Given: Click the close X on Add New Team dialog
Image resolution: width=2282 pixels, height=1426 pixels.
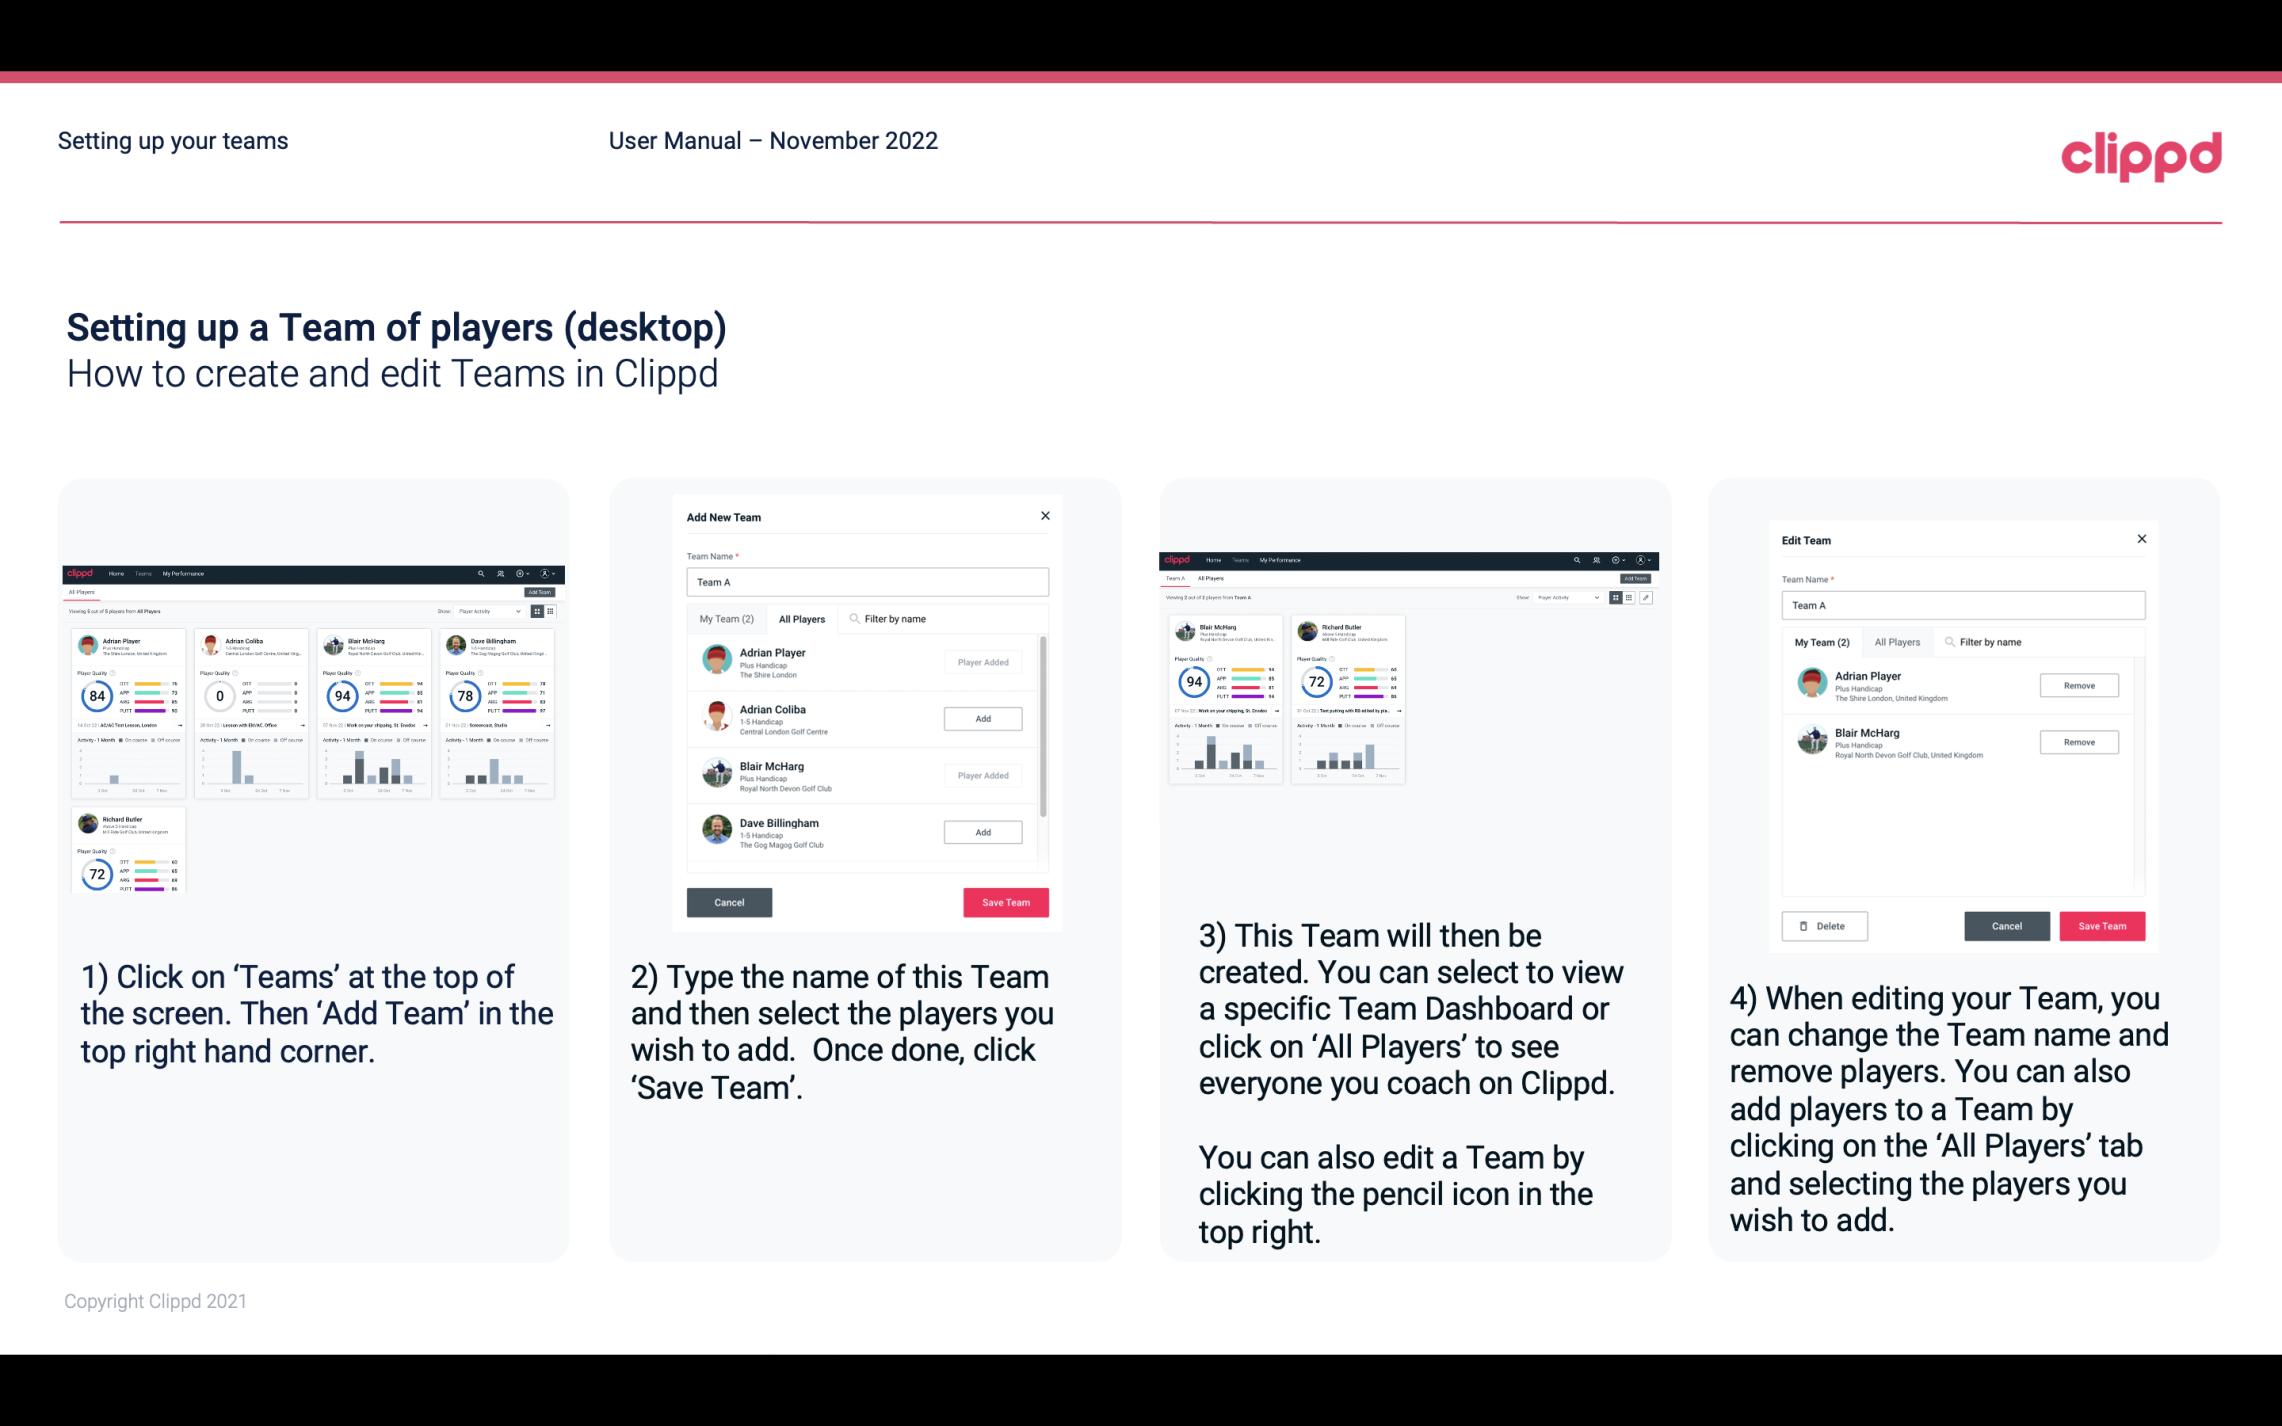Looking at the screenshot, I should click(x=1045, y=516).
